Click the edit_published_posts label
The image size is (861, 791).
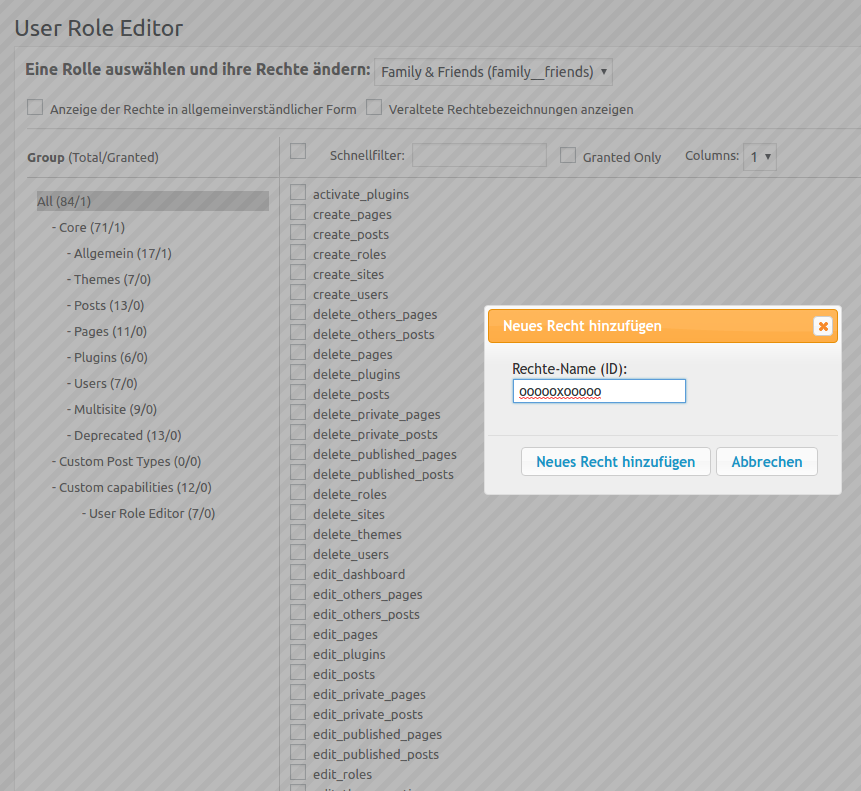pos(376,754)
